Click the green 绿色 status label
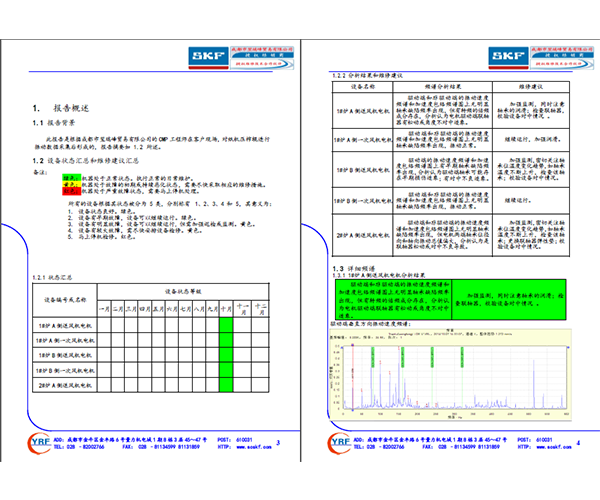 pos(71,174)
